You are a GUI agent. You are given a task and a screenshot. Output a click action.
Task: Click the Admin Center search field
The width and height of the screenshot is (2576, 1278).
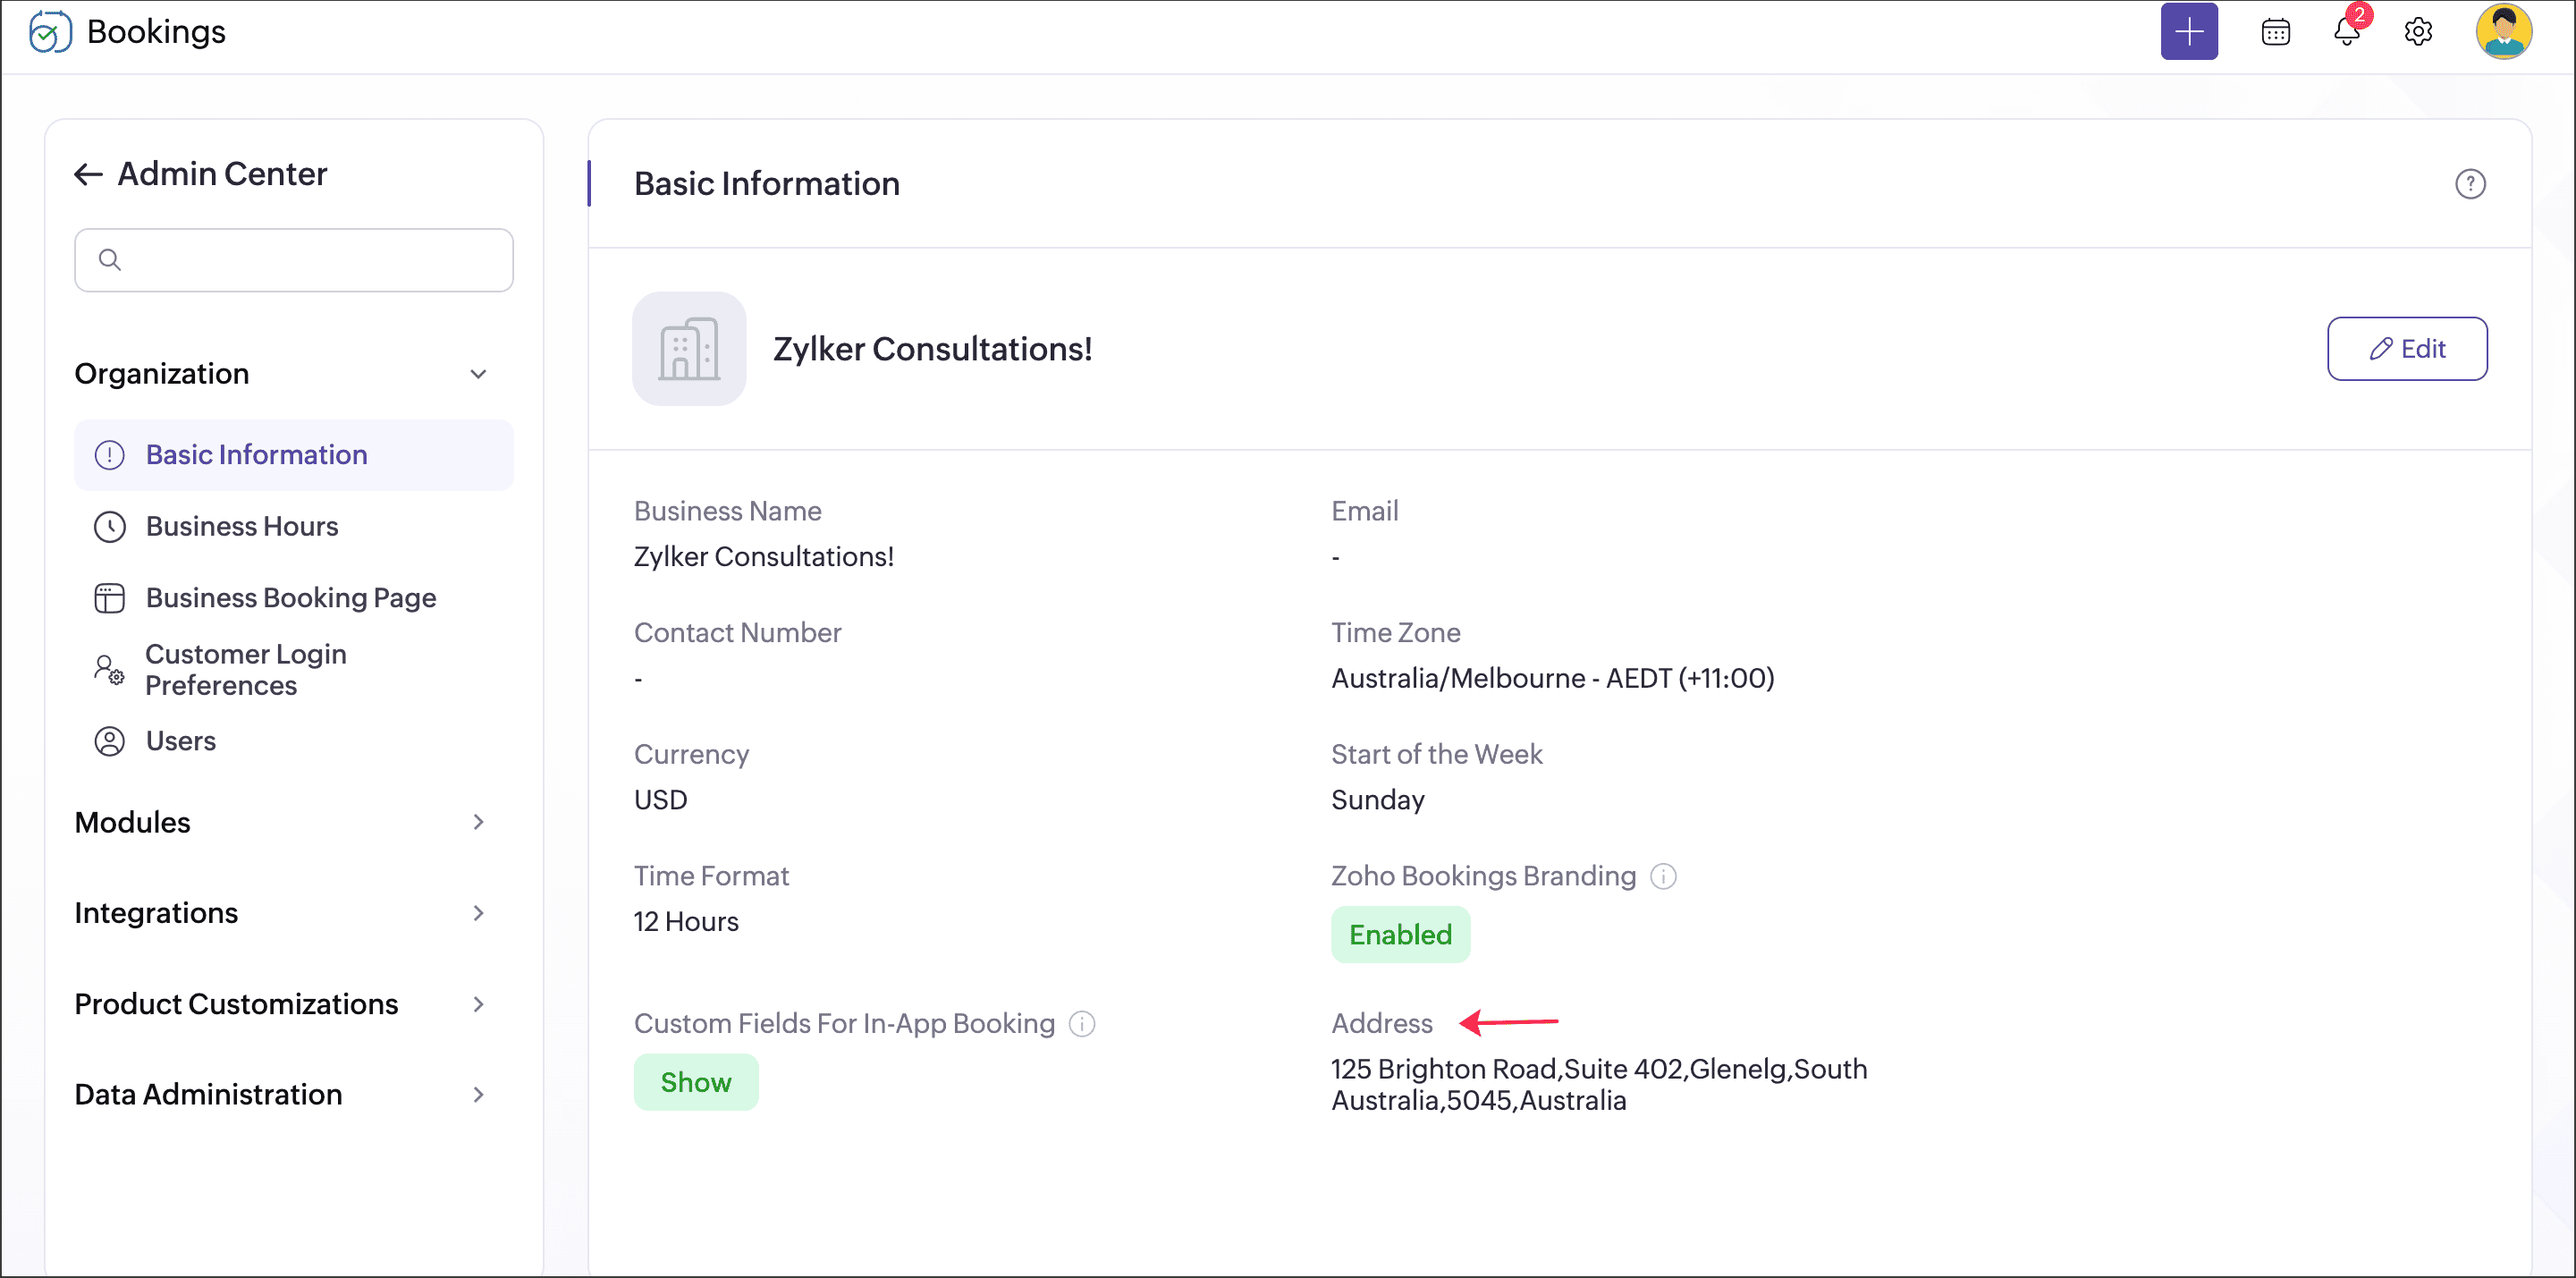pyautogui.click(x=294, y=260)
